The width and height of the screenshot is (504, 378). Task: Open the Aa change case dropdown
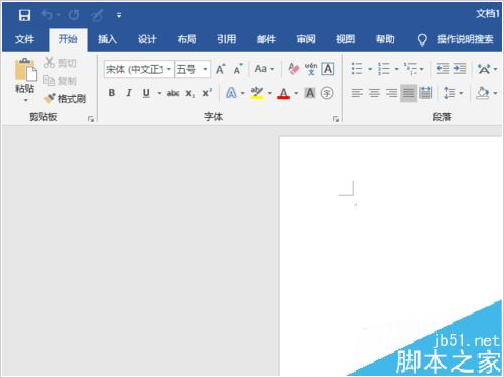point(264,69)
